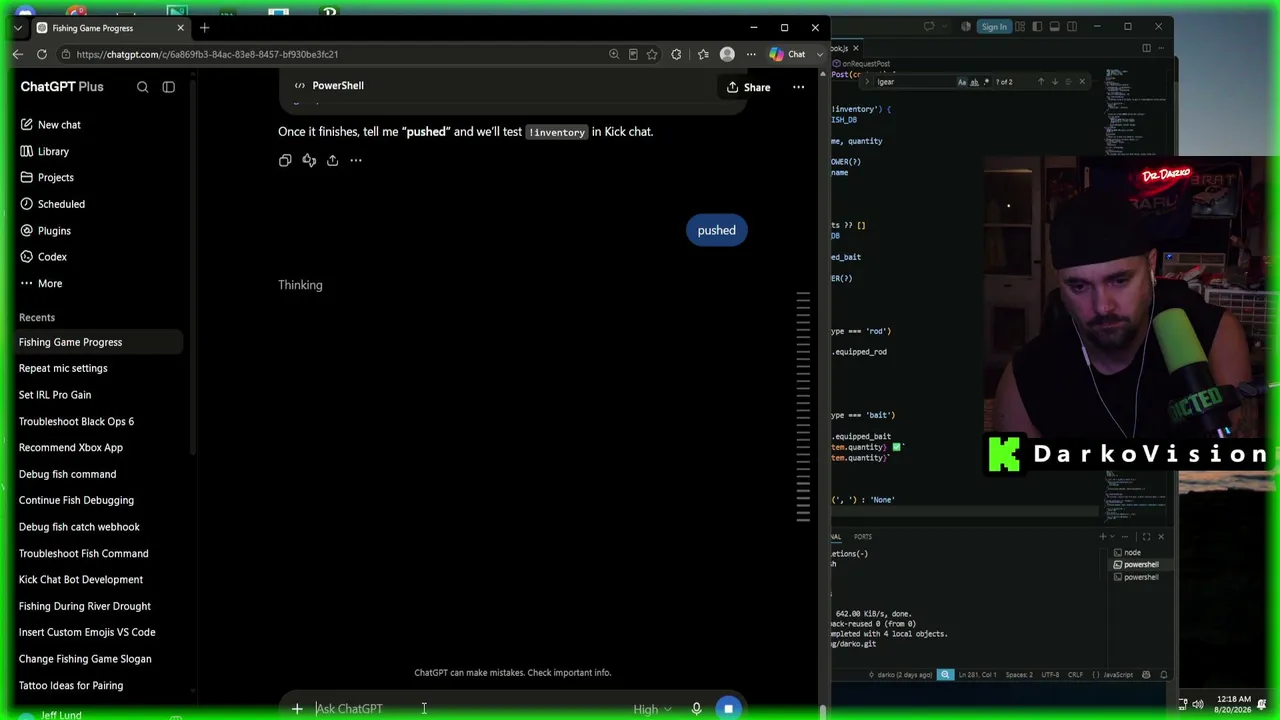Screen dimensions: 1280x720
Task: Click the microphone dictate icon
Action: point(696,709)
